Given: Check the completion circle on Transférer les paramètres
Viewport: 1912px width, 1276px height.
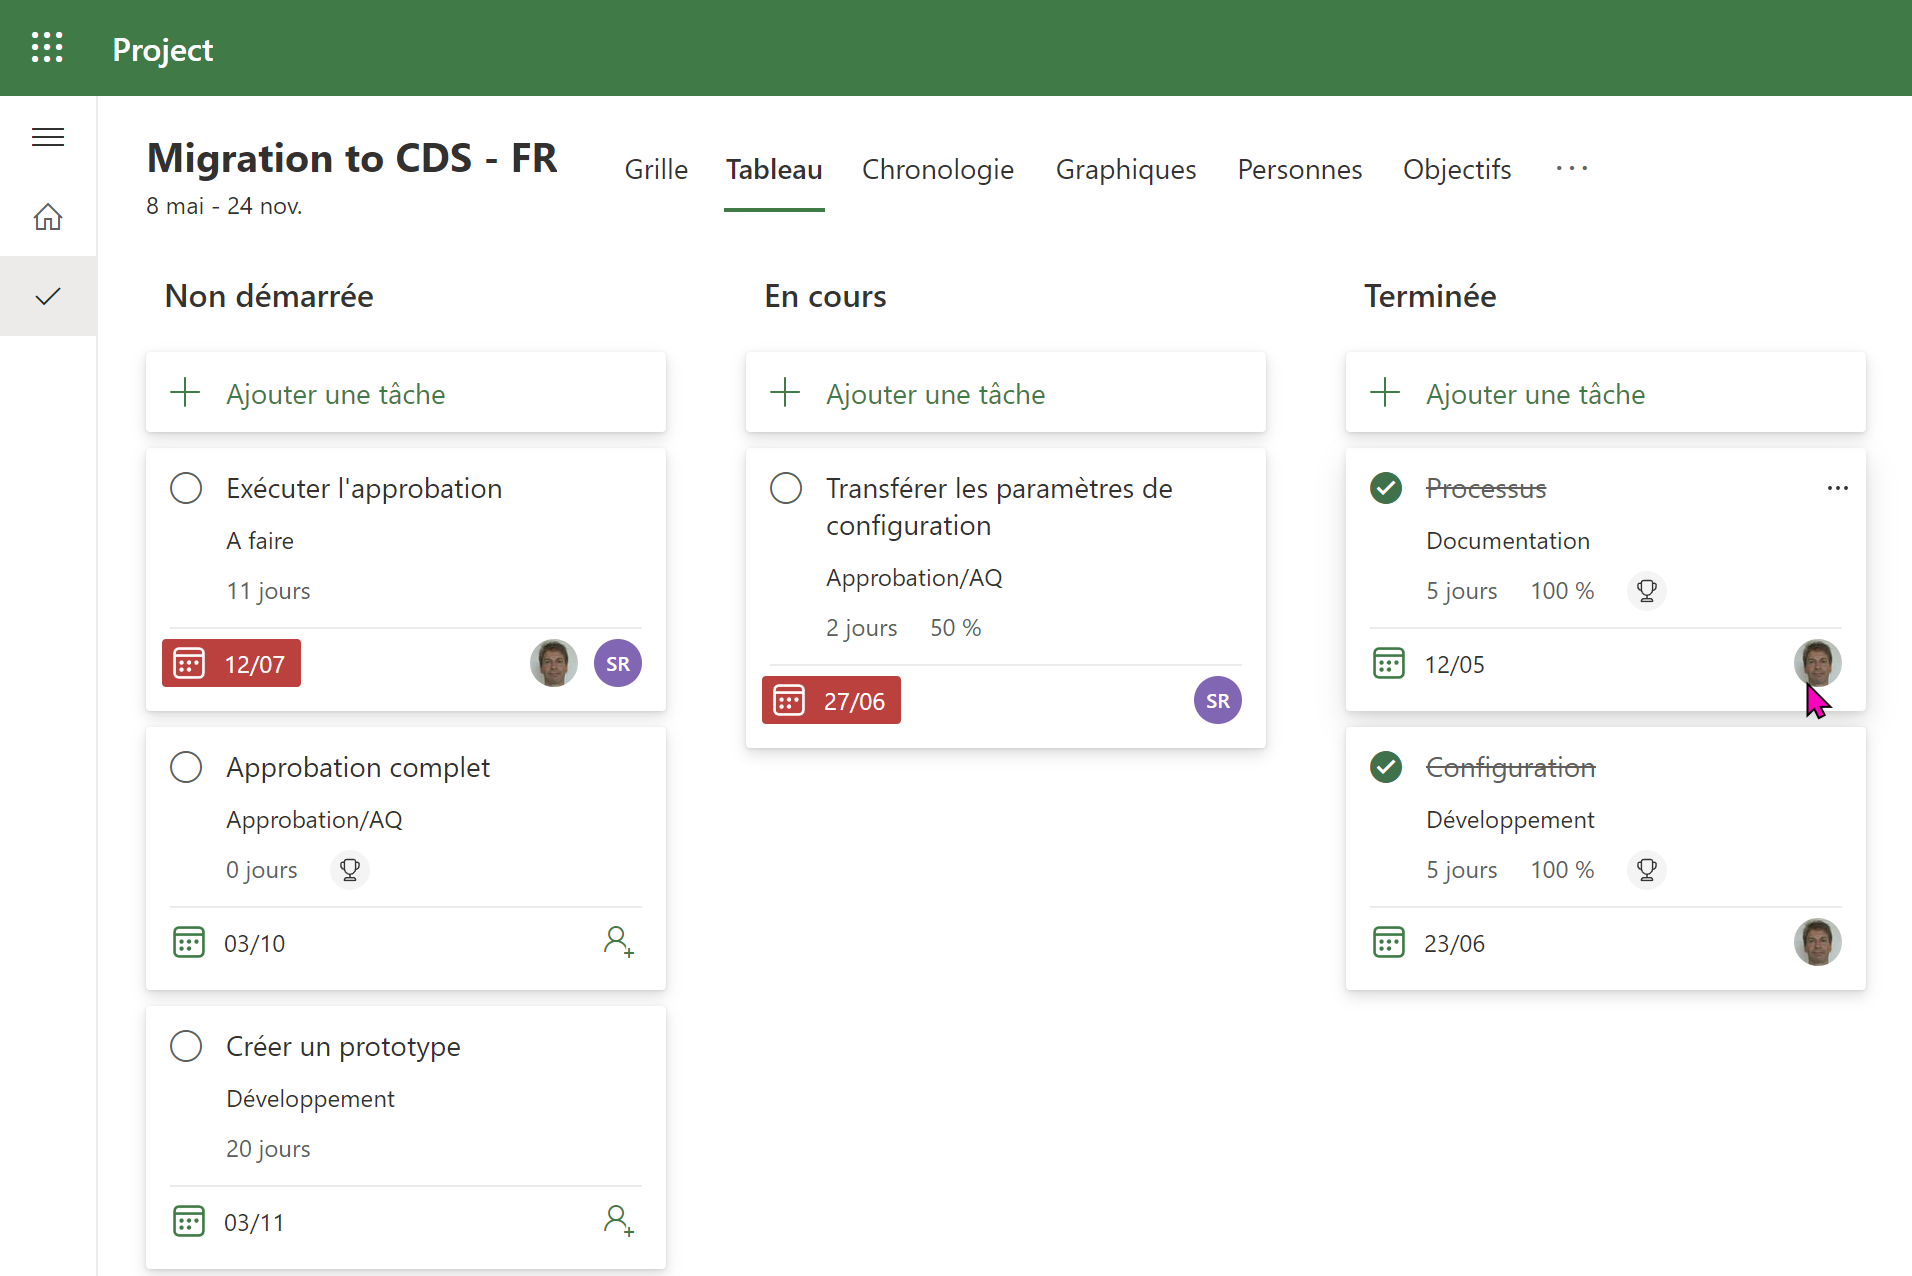Looking at the screenshot, I should (x=786, y=488).
